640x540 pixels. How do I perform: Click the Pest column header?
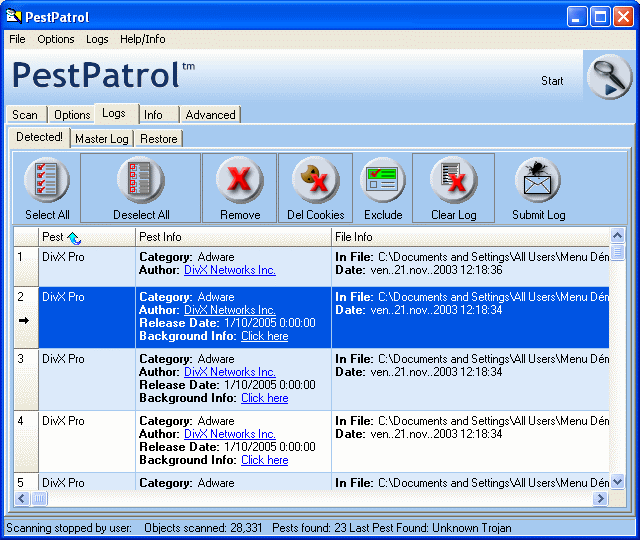[x=87, y=237]
